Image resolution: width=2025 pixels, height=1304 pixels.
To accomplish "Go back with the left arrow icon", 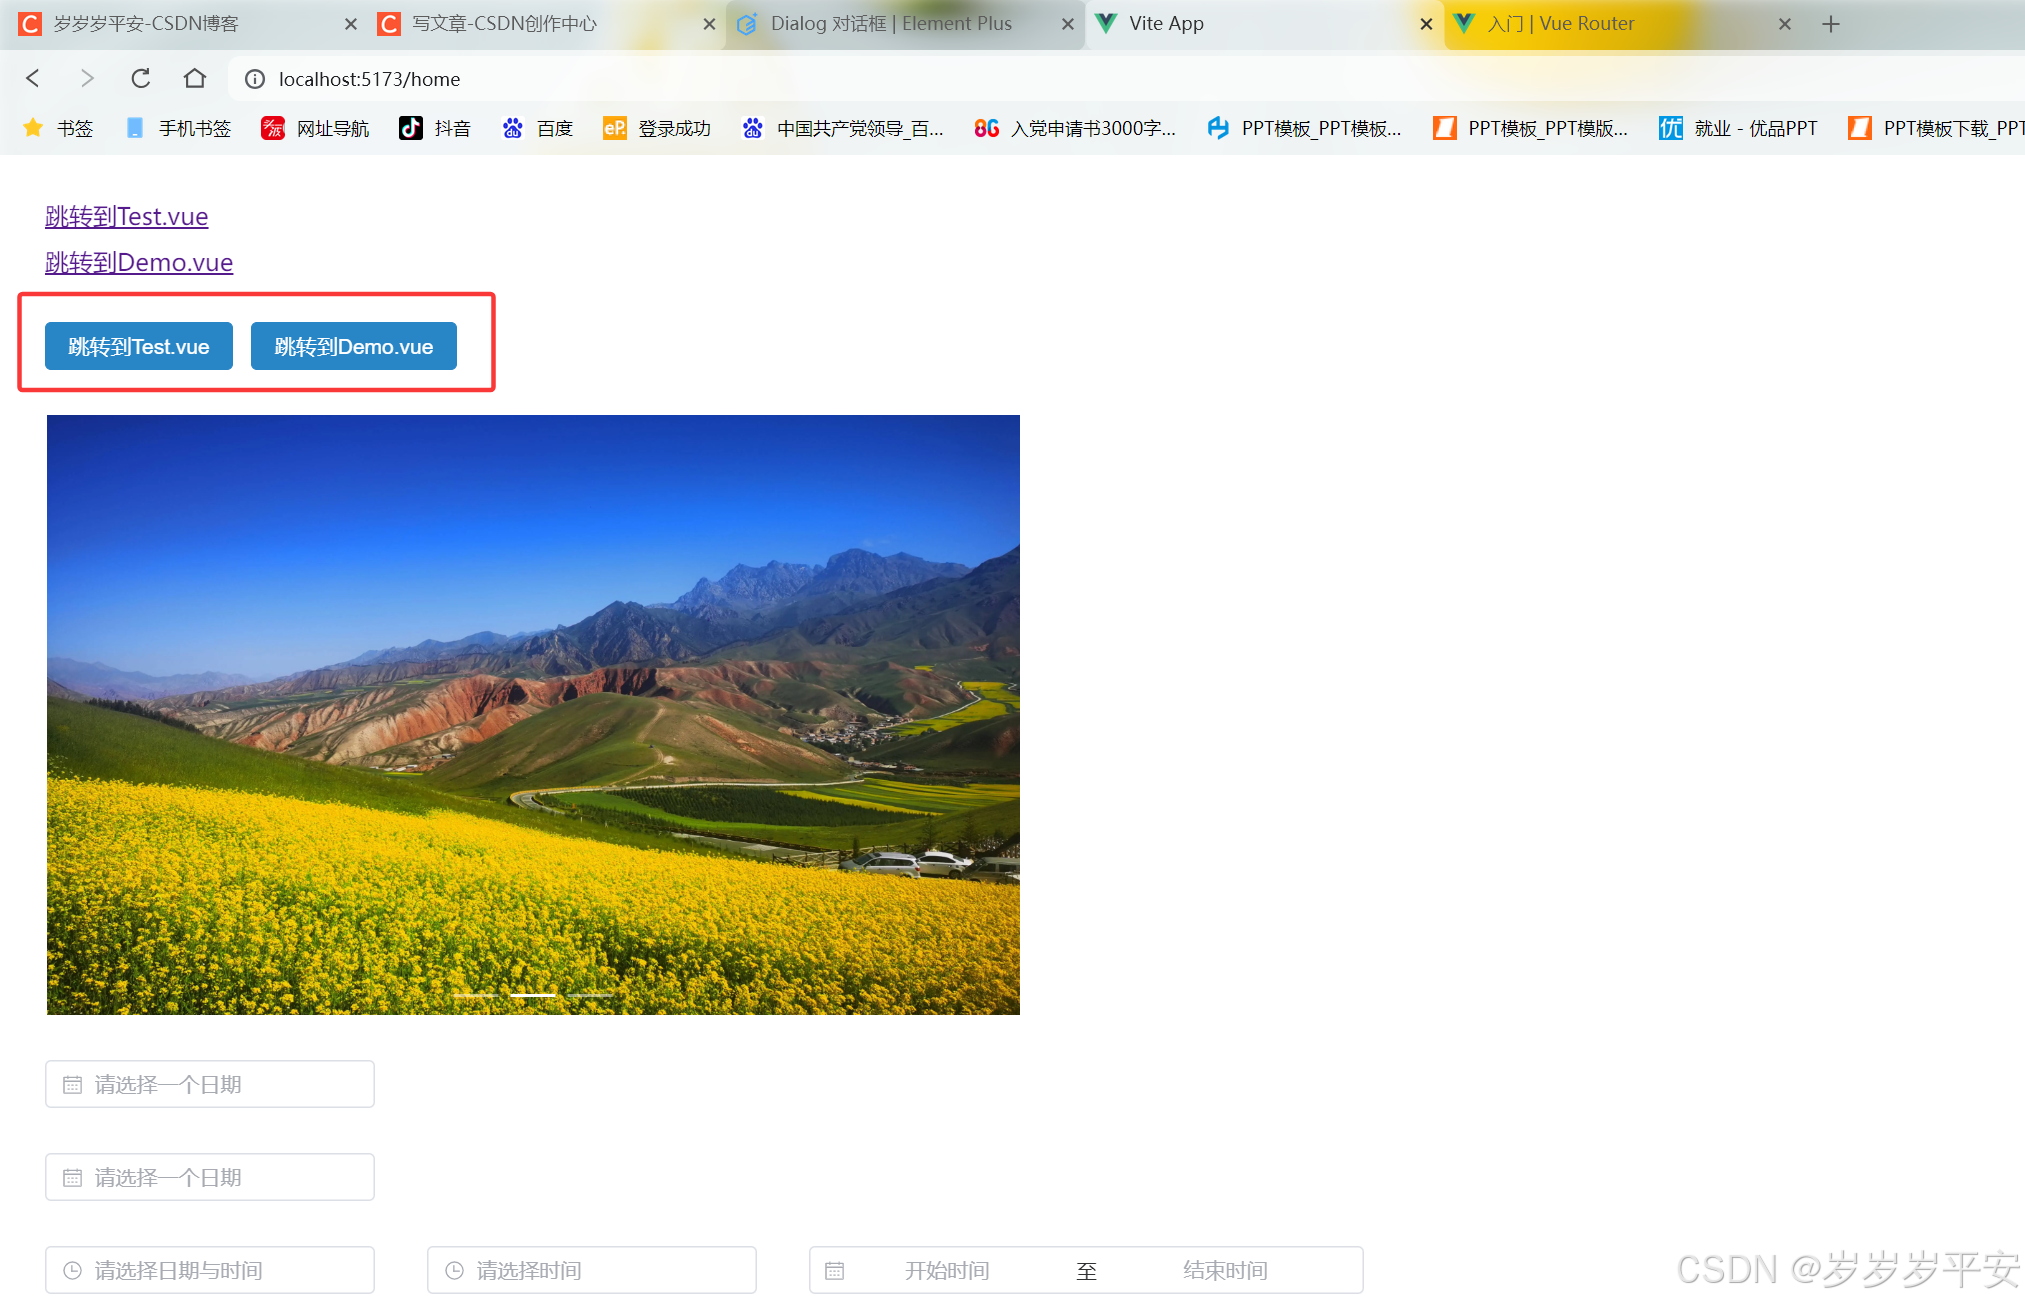I will (x=33, y=78).
